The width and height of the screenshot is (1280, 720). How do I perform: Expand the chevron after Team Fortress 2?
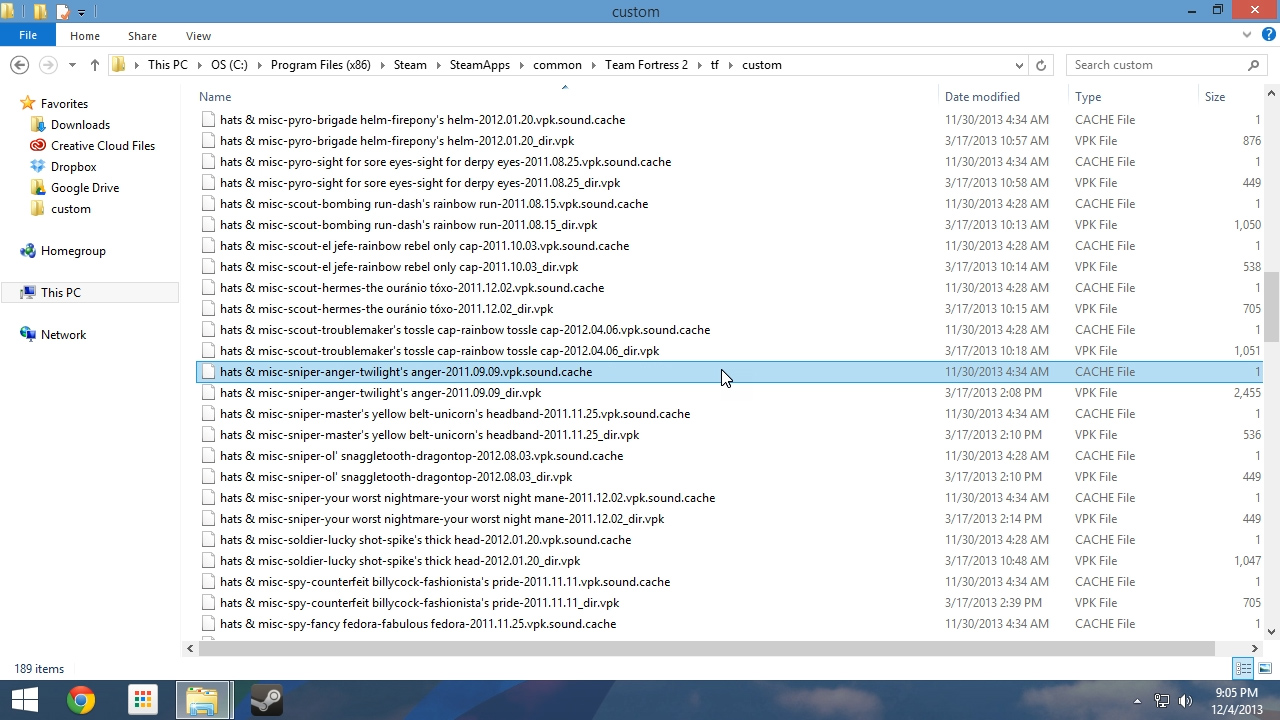click(700, 65)
